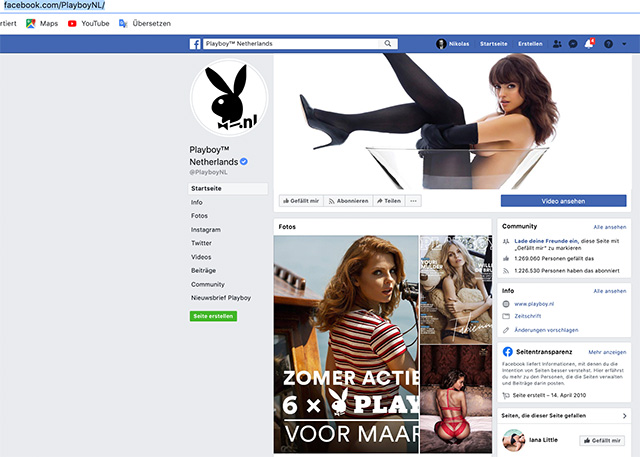The width and height of the screenshot is (640, 457).
Task: Click the Iana Little name link
Action: pos(543,440)
